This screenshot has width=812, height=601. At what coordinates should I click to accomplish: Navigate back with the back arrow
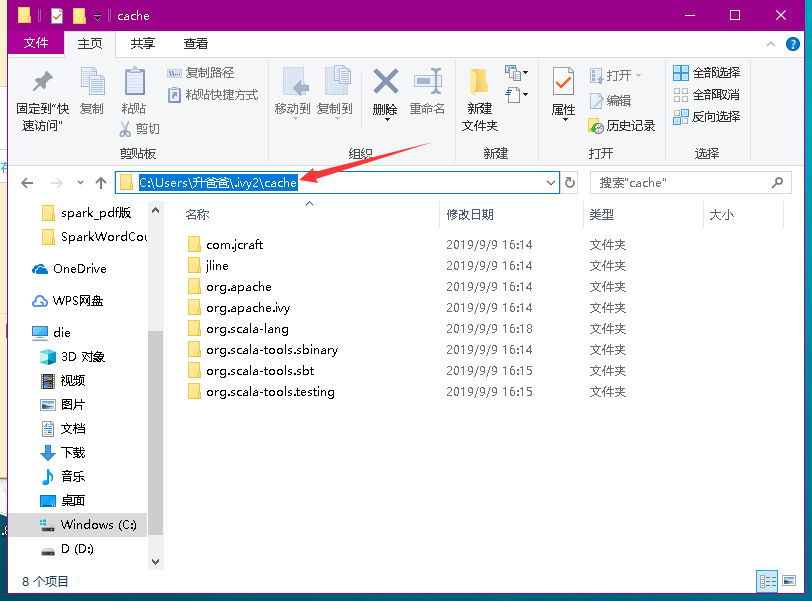[x=27, y=182]
